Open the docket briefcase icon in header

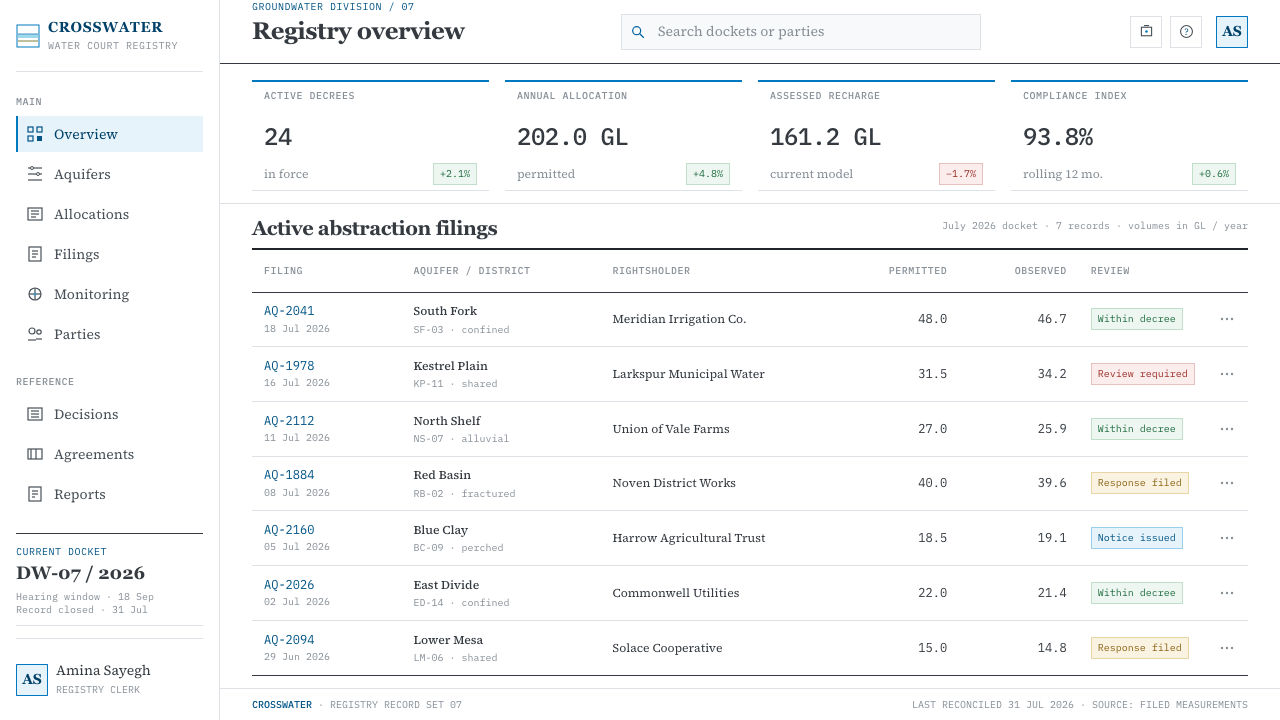(x=1146, y=31)
